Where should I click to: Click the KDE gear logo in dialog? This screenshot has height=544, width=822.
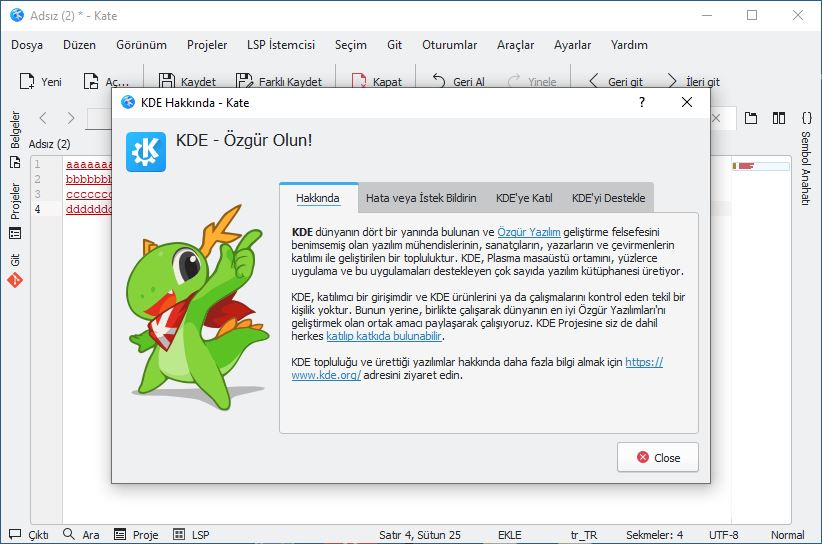click(146, 152)
